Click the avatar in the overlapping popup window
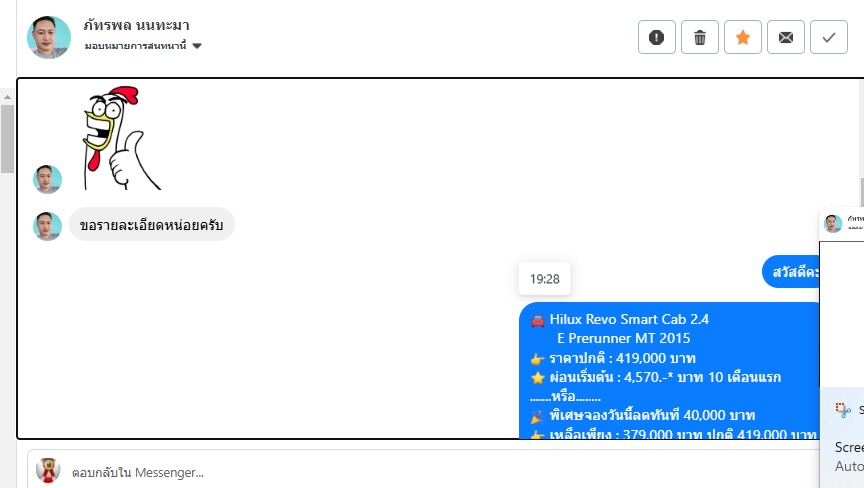The height and width of the screenshot is (488, 864). (833, 223)
